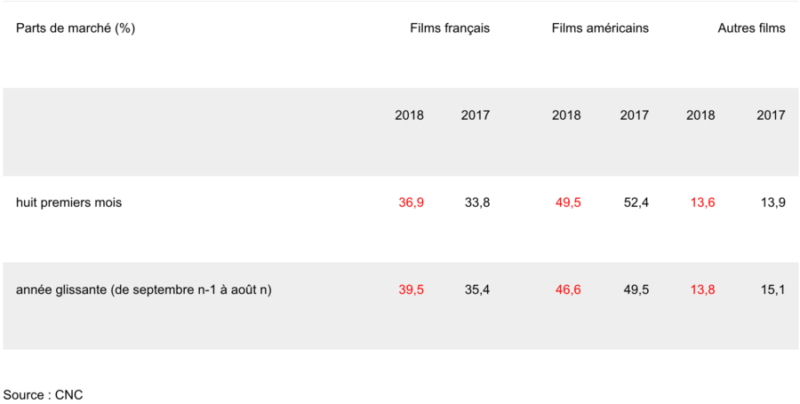Select the "année glissante" row label

(x=145, y=290)
